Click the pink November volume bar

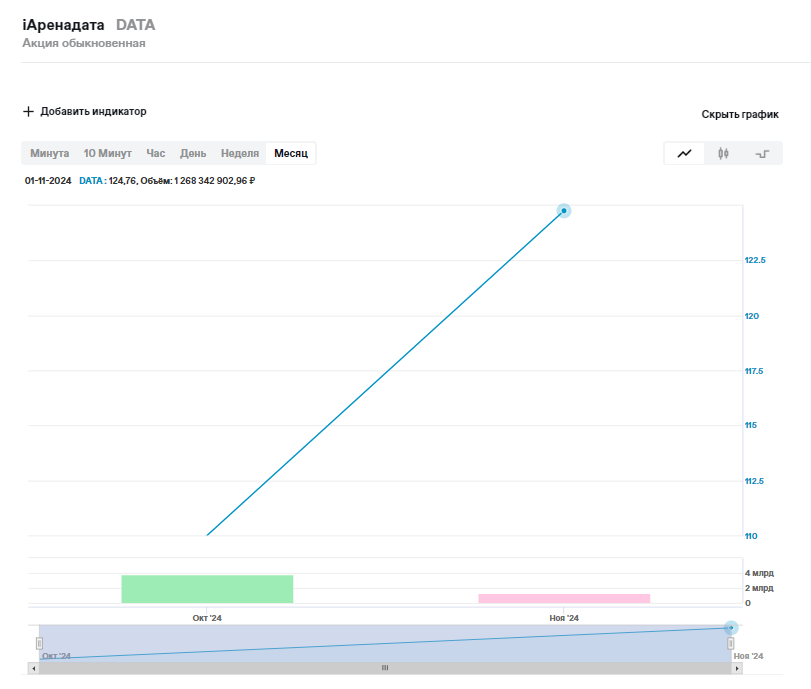pyautogui.click(x=564, y=598)
